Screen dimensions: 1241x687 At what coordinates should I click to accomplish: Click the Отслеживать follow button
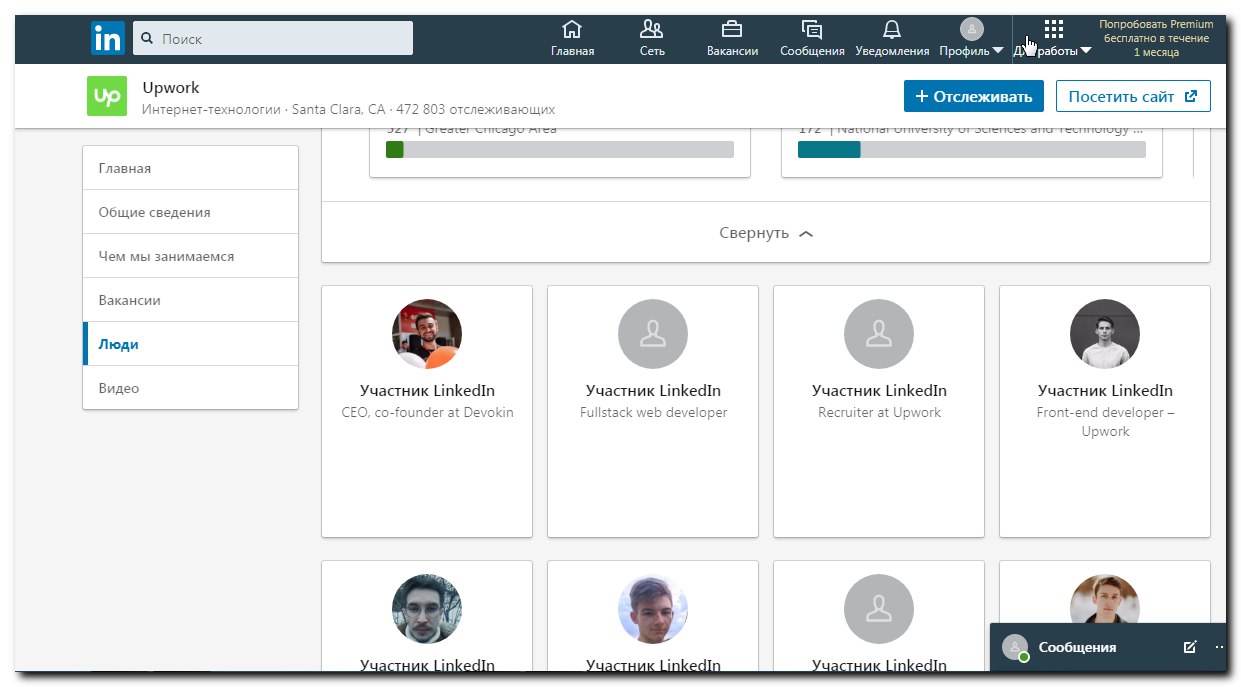pyautogui.click(x=974, y=96)
